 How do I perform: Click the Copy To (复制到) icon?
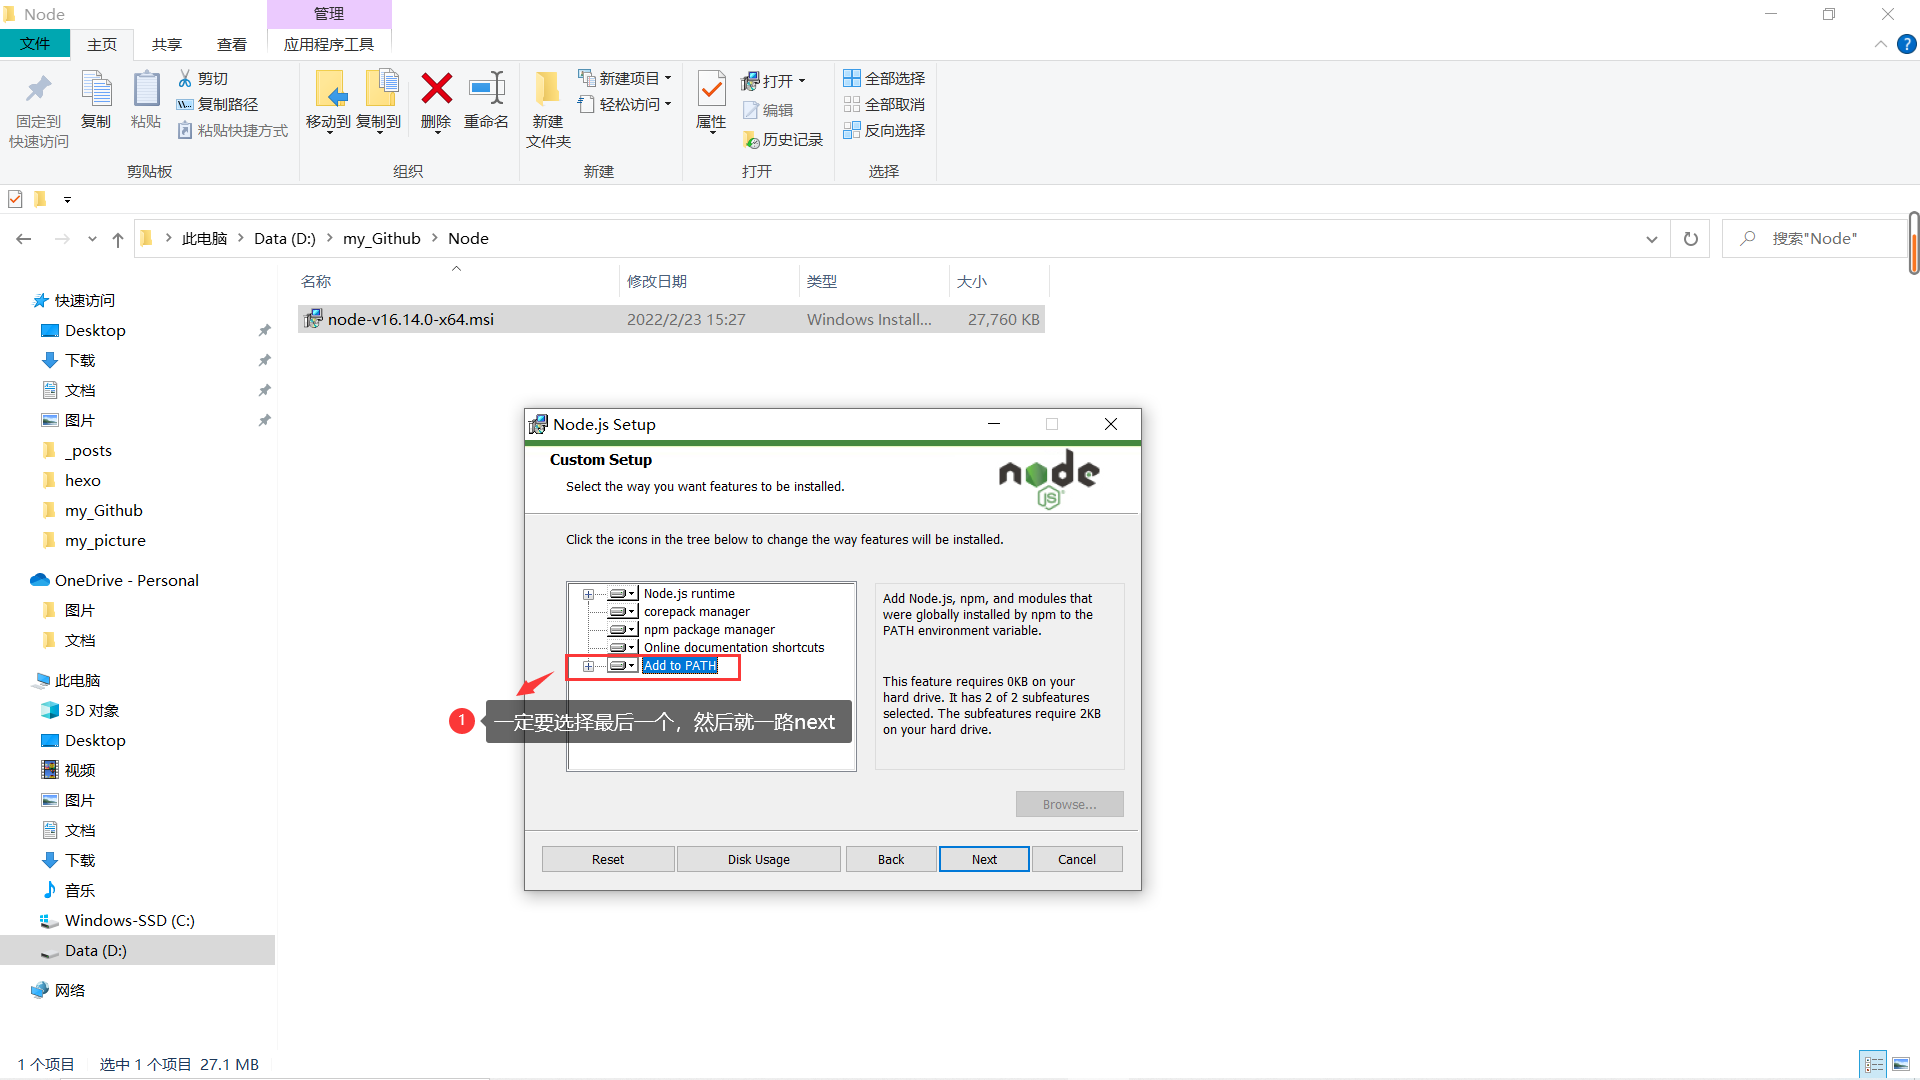click(381, 90)
